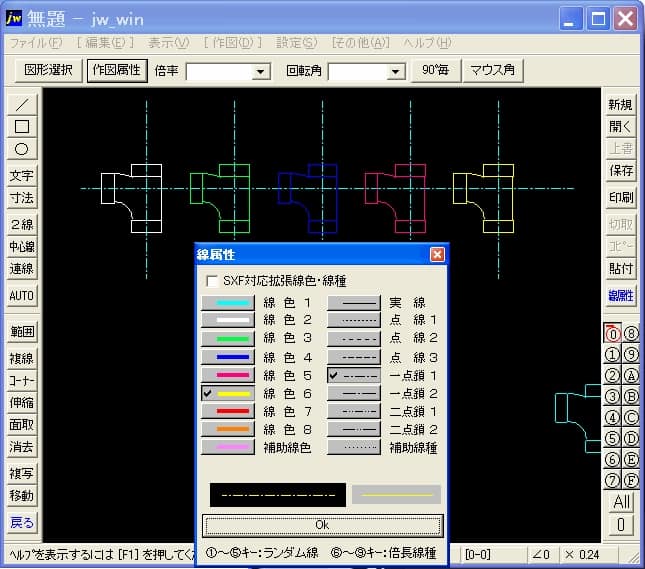Viewport: 645px width, 569px height.
Task: Select layer A circle button
Action: (631, 375)
